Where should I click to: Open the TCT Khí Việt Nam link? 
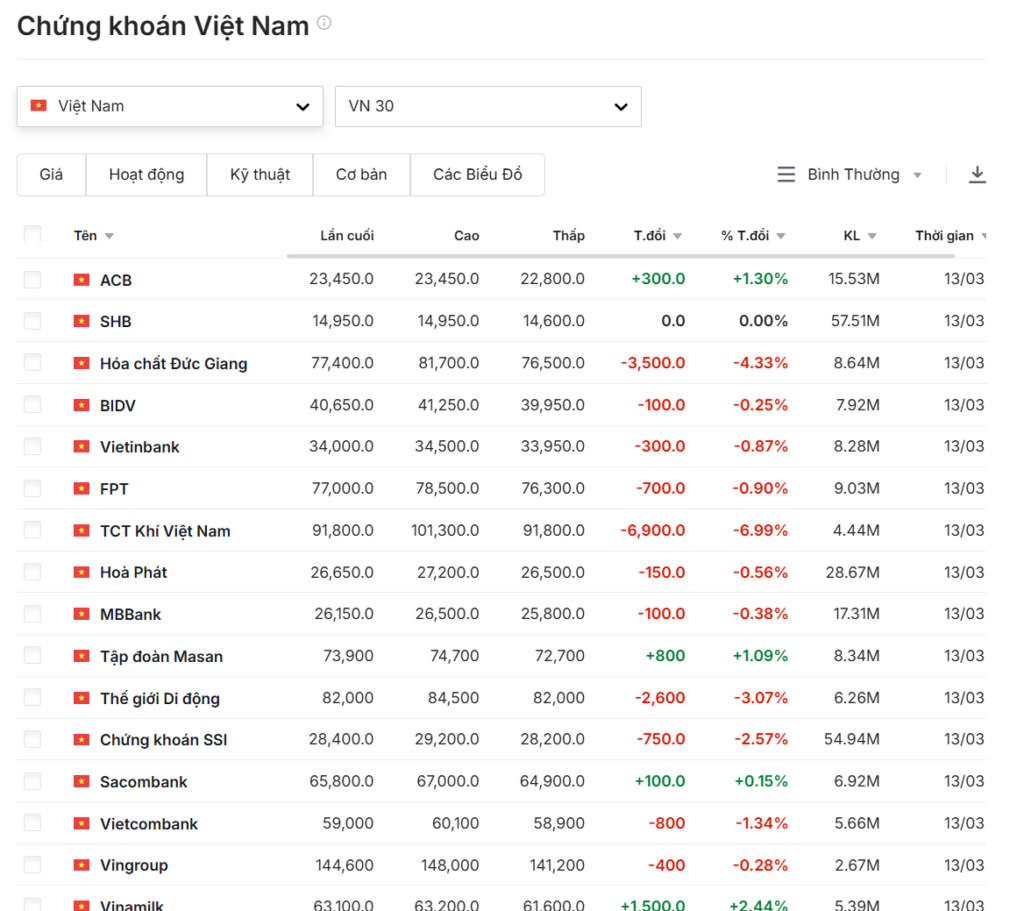165,531
